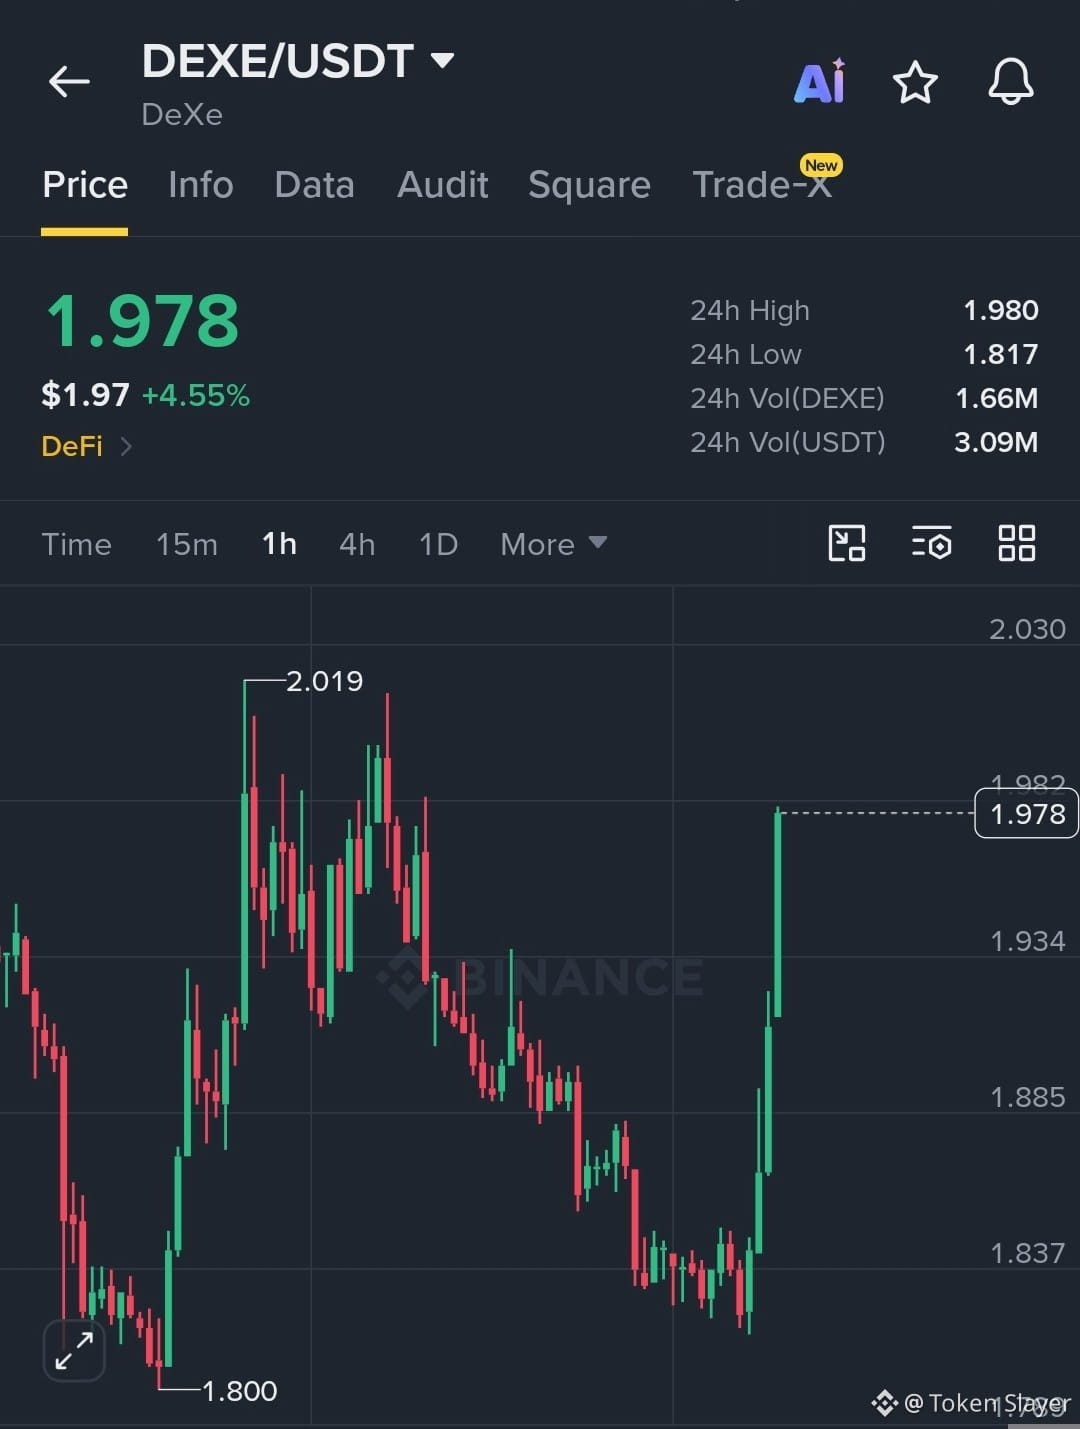Go back using the left arrow

(69, 82)
